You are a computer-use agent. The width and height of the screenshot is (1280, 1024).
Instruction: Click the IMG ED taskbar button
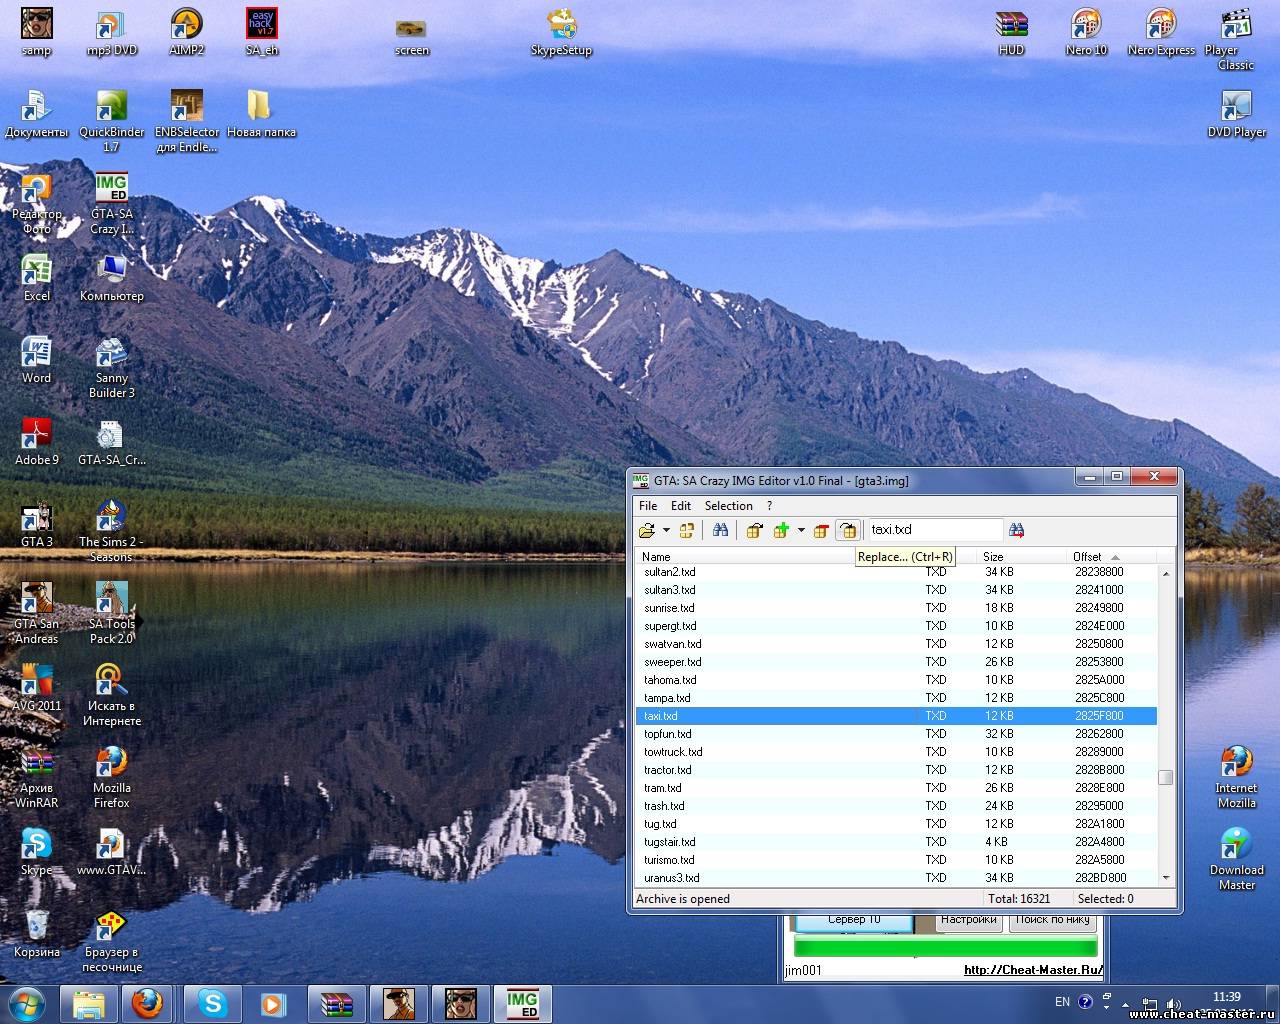point(522,1003)
